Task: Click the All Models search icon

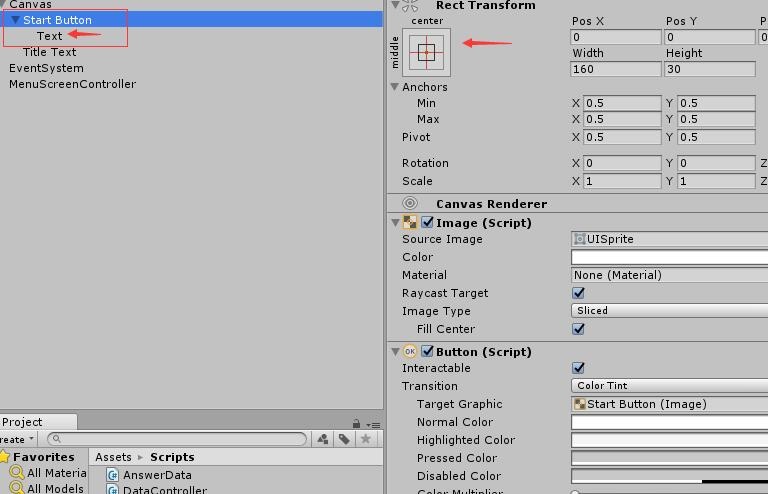Action: pyautogui.click(x=17, y=488)
